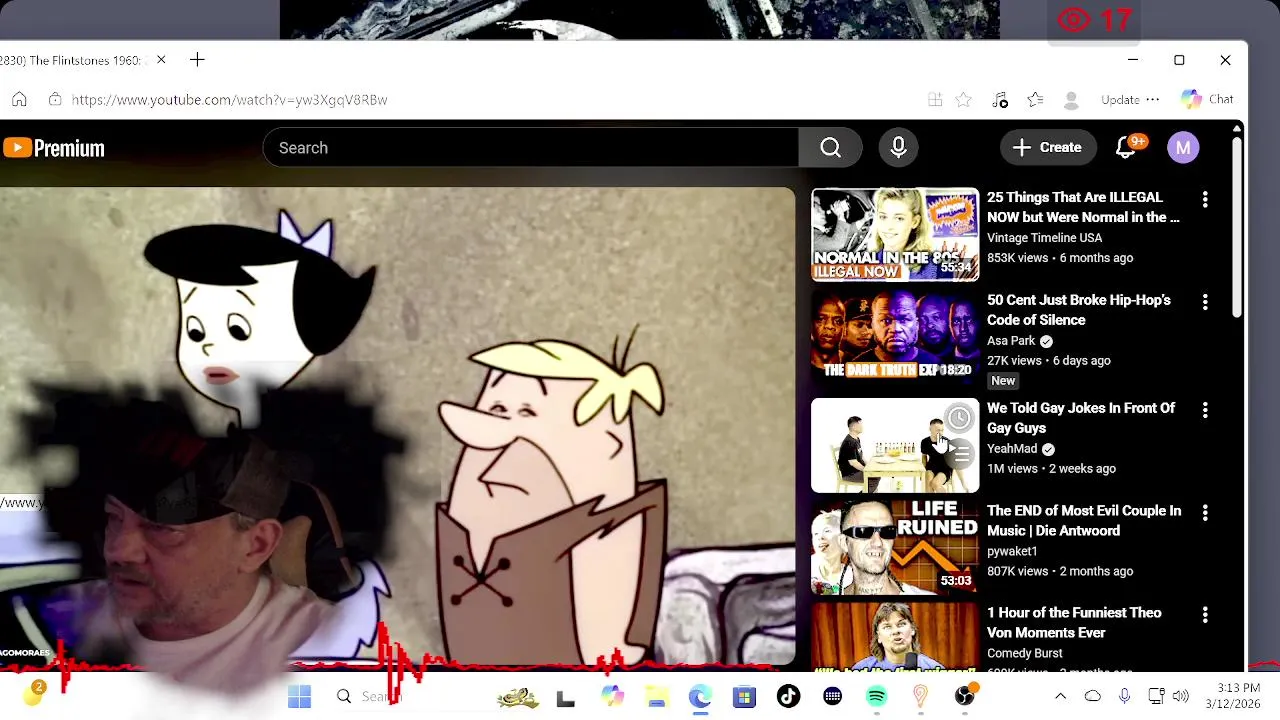Open Windows Start menu
This screenshot has width=1280, height=720.
tap(299, 696)
